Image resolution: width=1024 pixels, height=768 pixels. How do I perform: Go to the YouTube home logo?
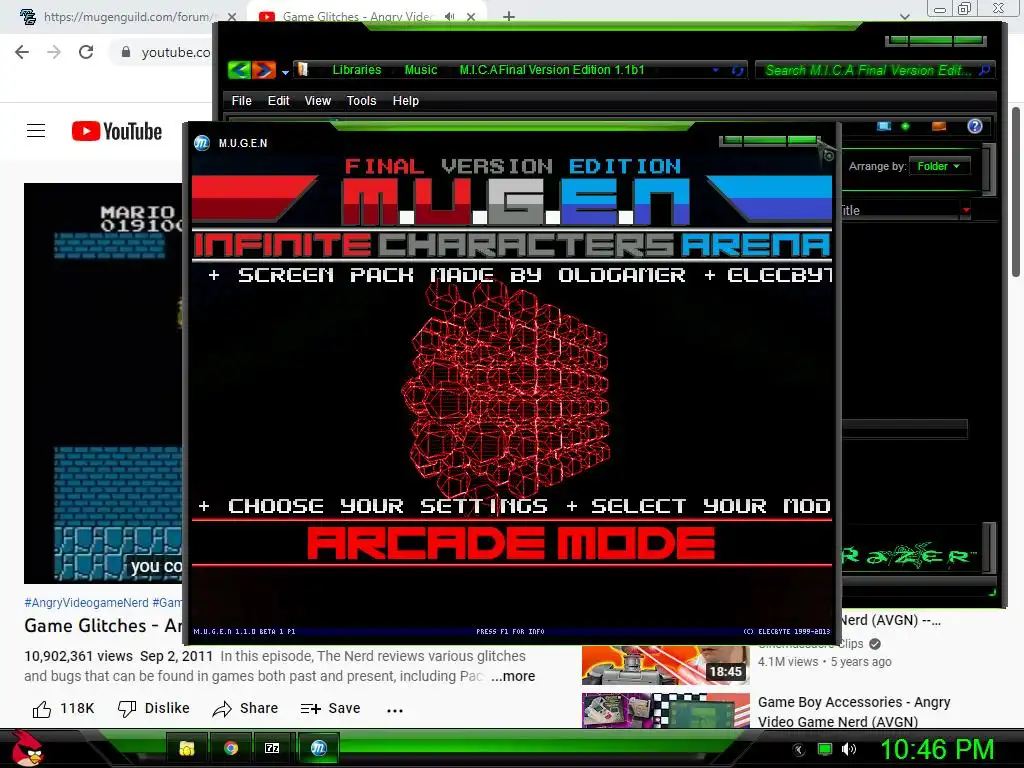point(117,131)
